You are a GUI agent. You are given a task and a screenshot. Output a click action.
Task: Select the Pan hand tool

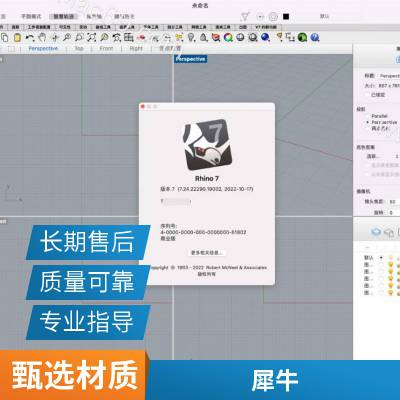point(42,37)
